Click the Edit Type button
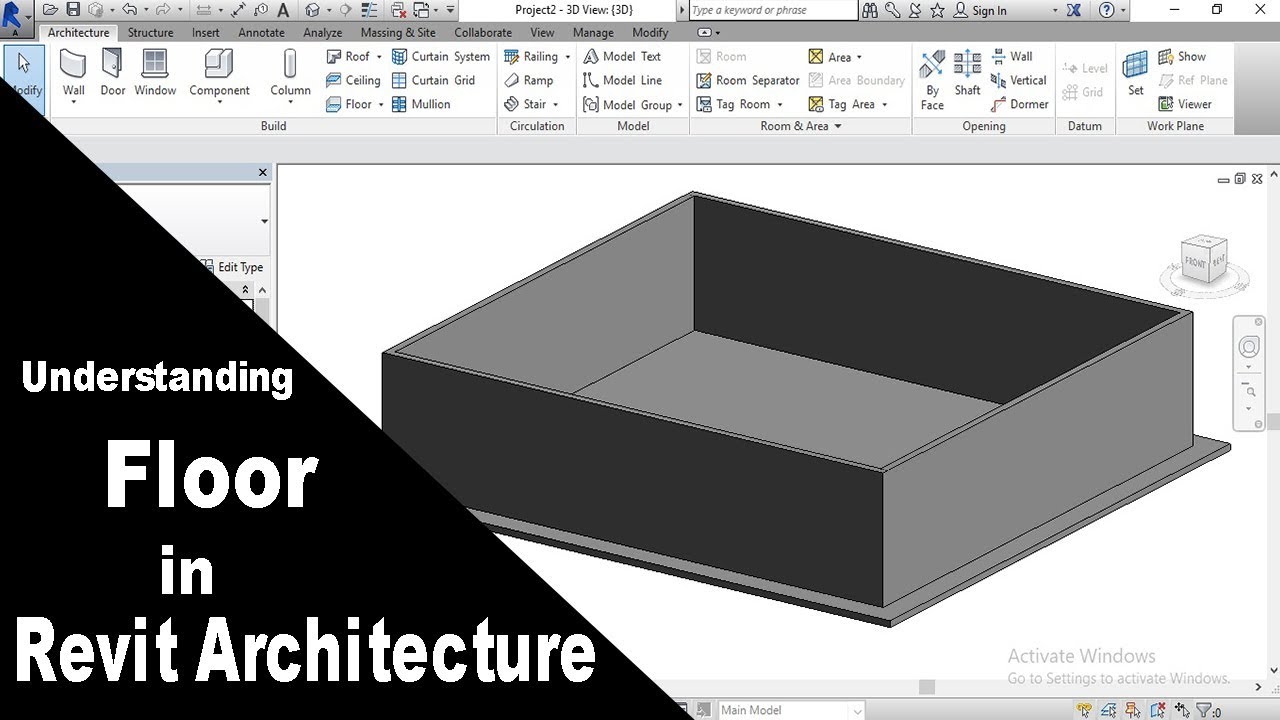This screenshot has width=1280, height=720. (232, 267)
